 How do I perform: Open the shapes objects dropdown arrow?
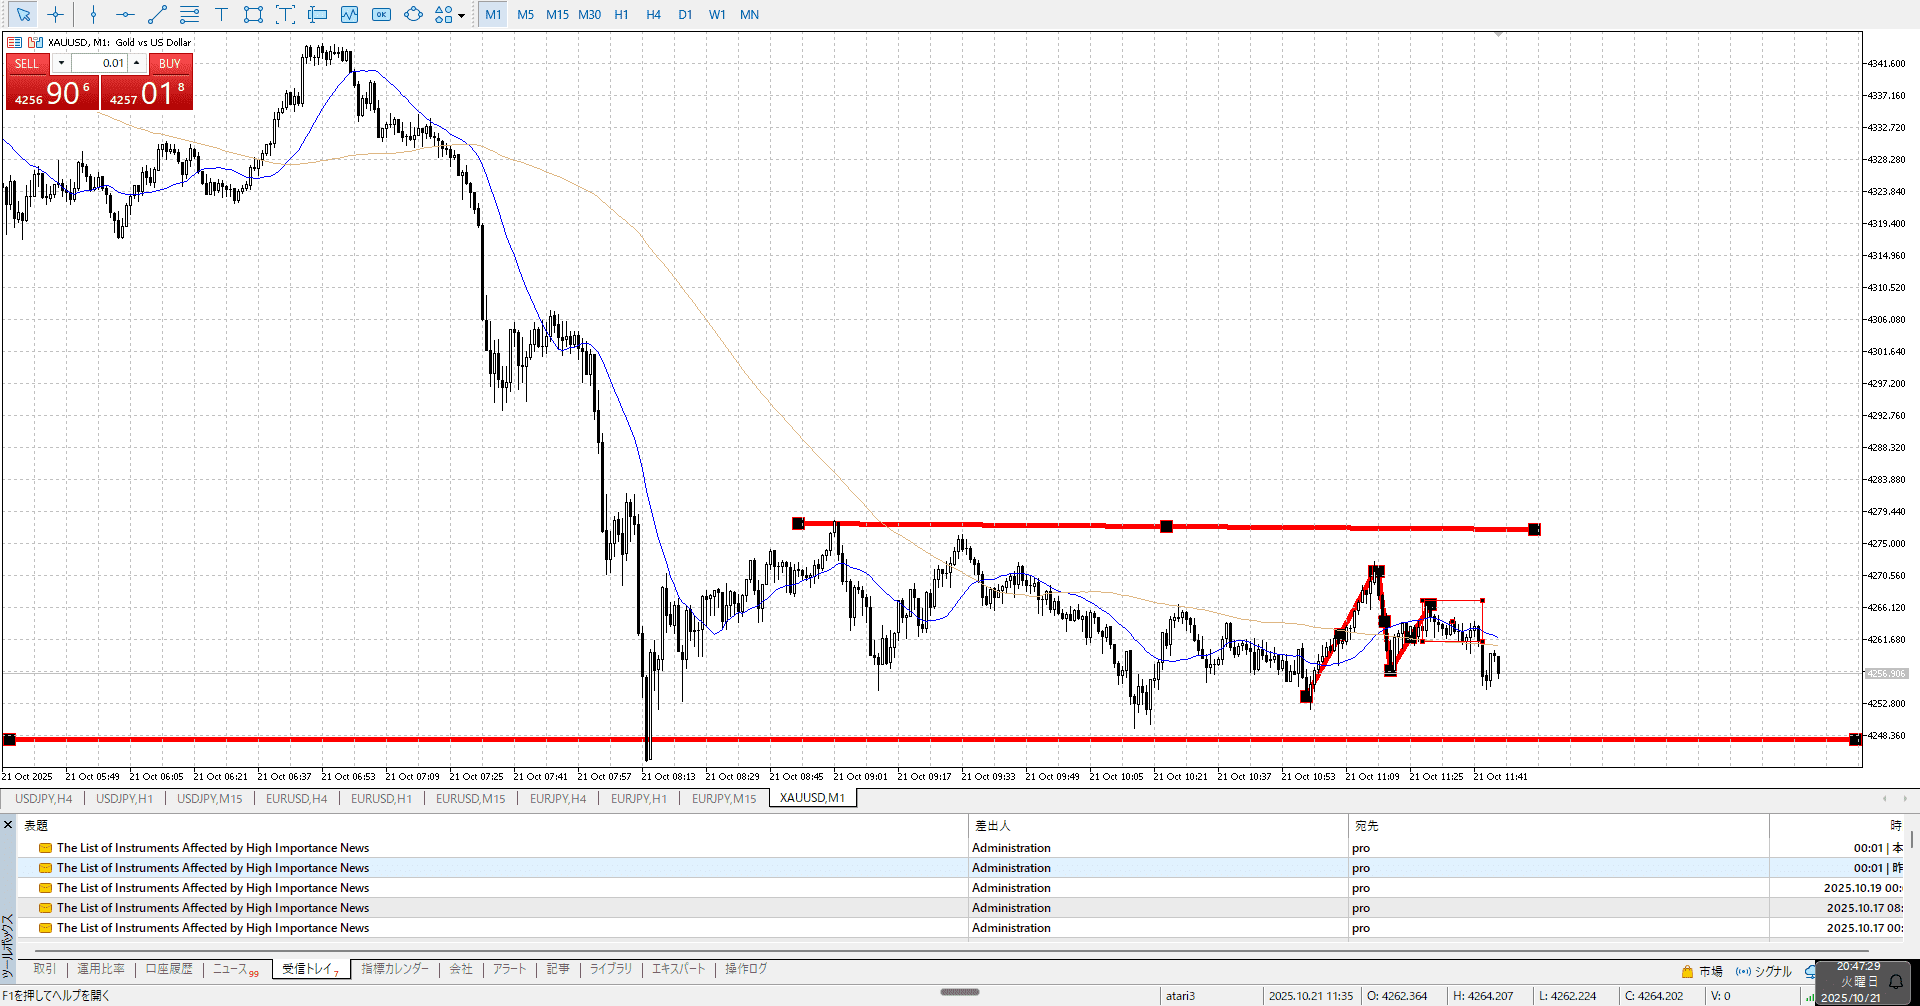pos(461,15)
